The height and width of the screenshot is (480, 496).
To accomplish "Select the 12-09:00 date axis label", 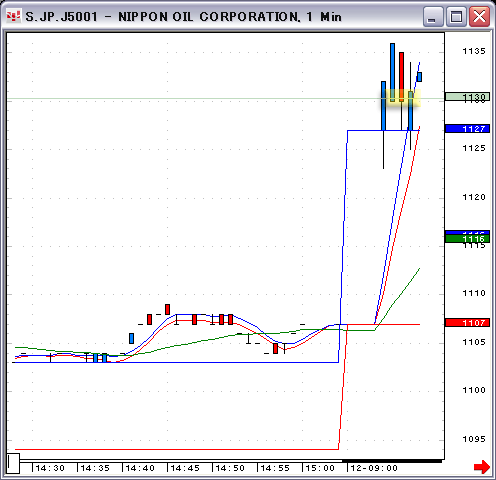I will (x=374, y=468).
